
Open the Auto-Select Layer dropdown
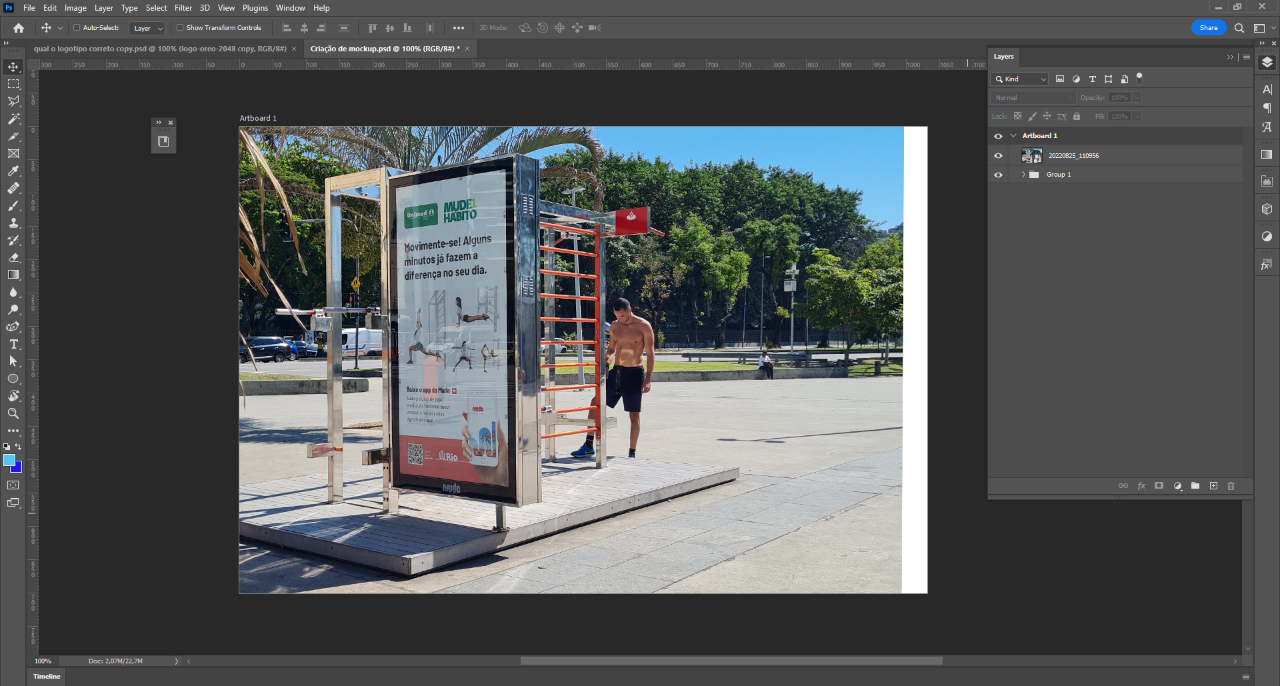(x=148, y=28)
